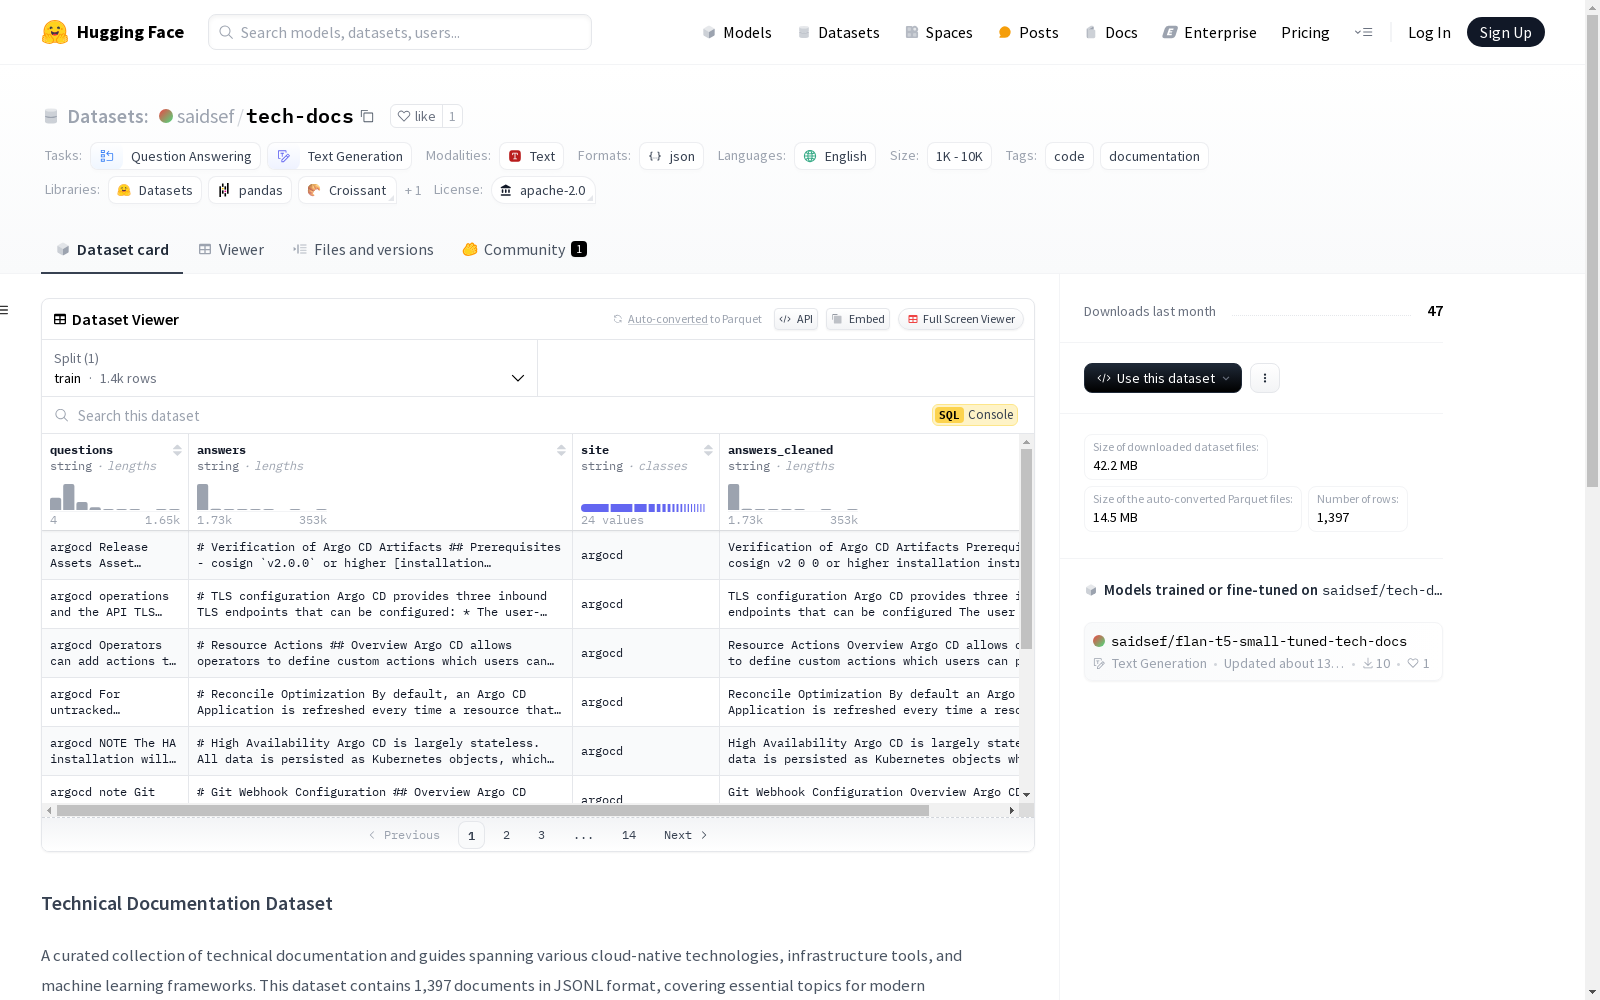Image resolution: width=1600 pixels, height=1000 pixels.
Task: Copy dataset name with the copy icon
Action: point(367,116)
